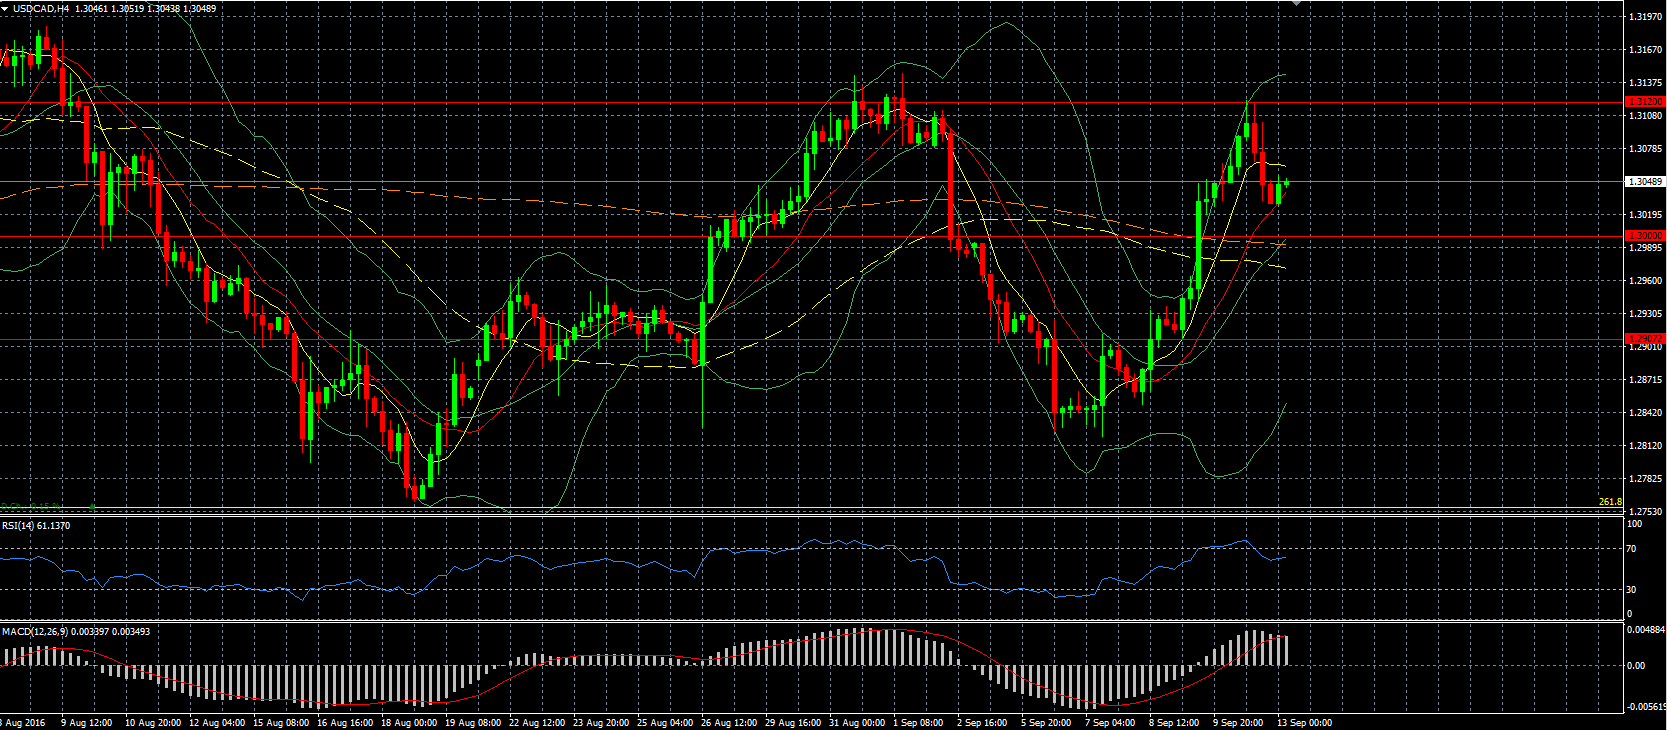Click the 22 Aug 12:00 time label
This screenshot has height=730, width=1667.
pyautogui.click(x=537, y=723)
